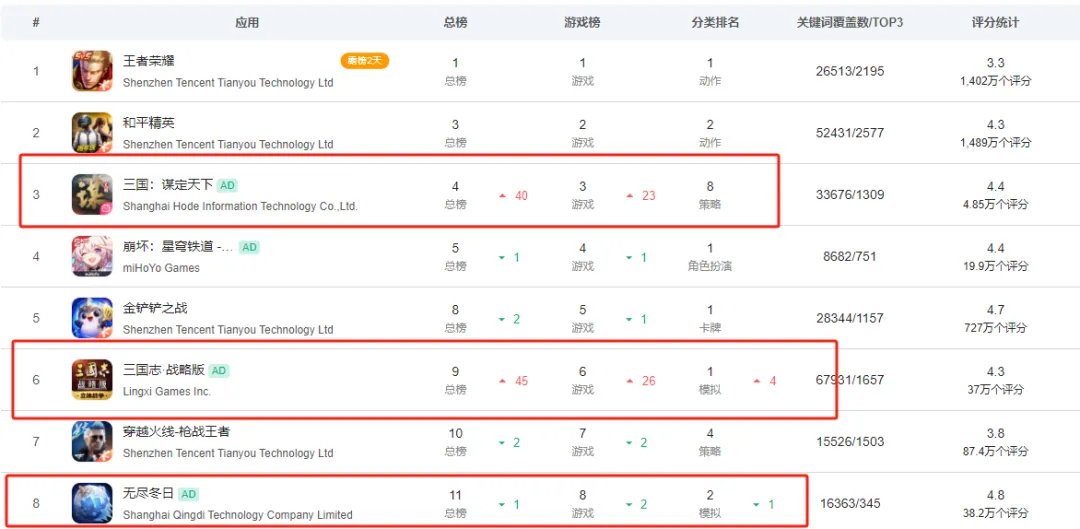Click the 游戏榜 column header
The image size is (1080, 529).
582,23
